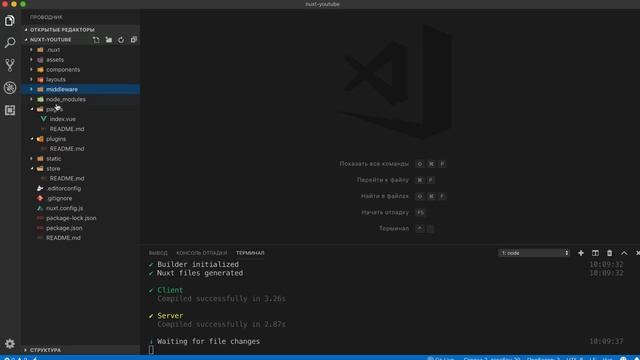Collapse the plugins folder

tap(81, 139)
